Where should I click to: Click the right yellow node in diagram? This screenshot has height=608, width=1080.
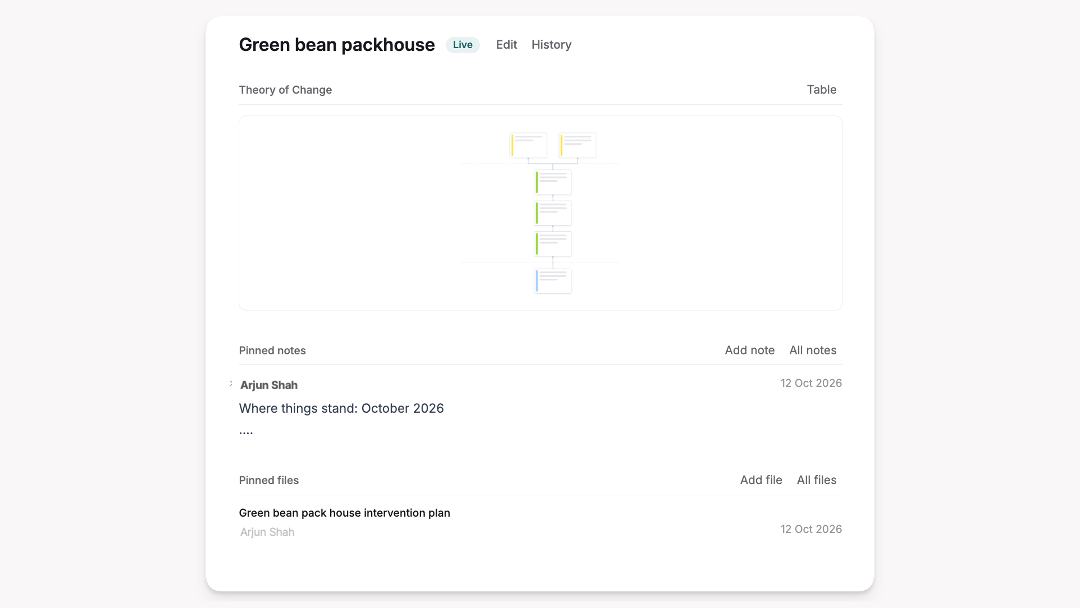(578, 145)
